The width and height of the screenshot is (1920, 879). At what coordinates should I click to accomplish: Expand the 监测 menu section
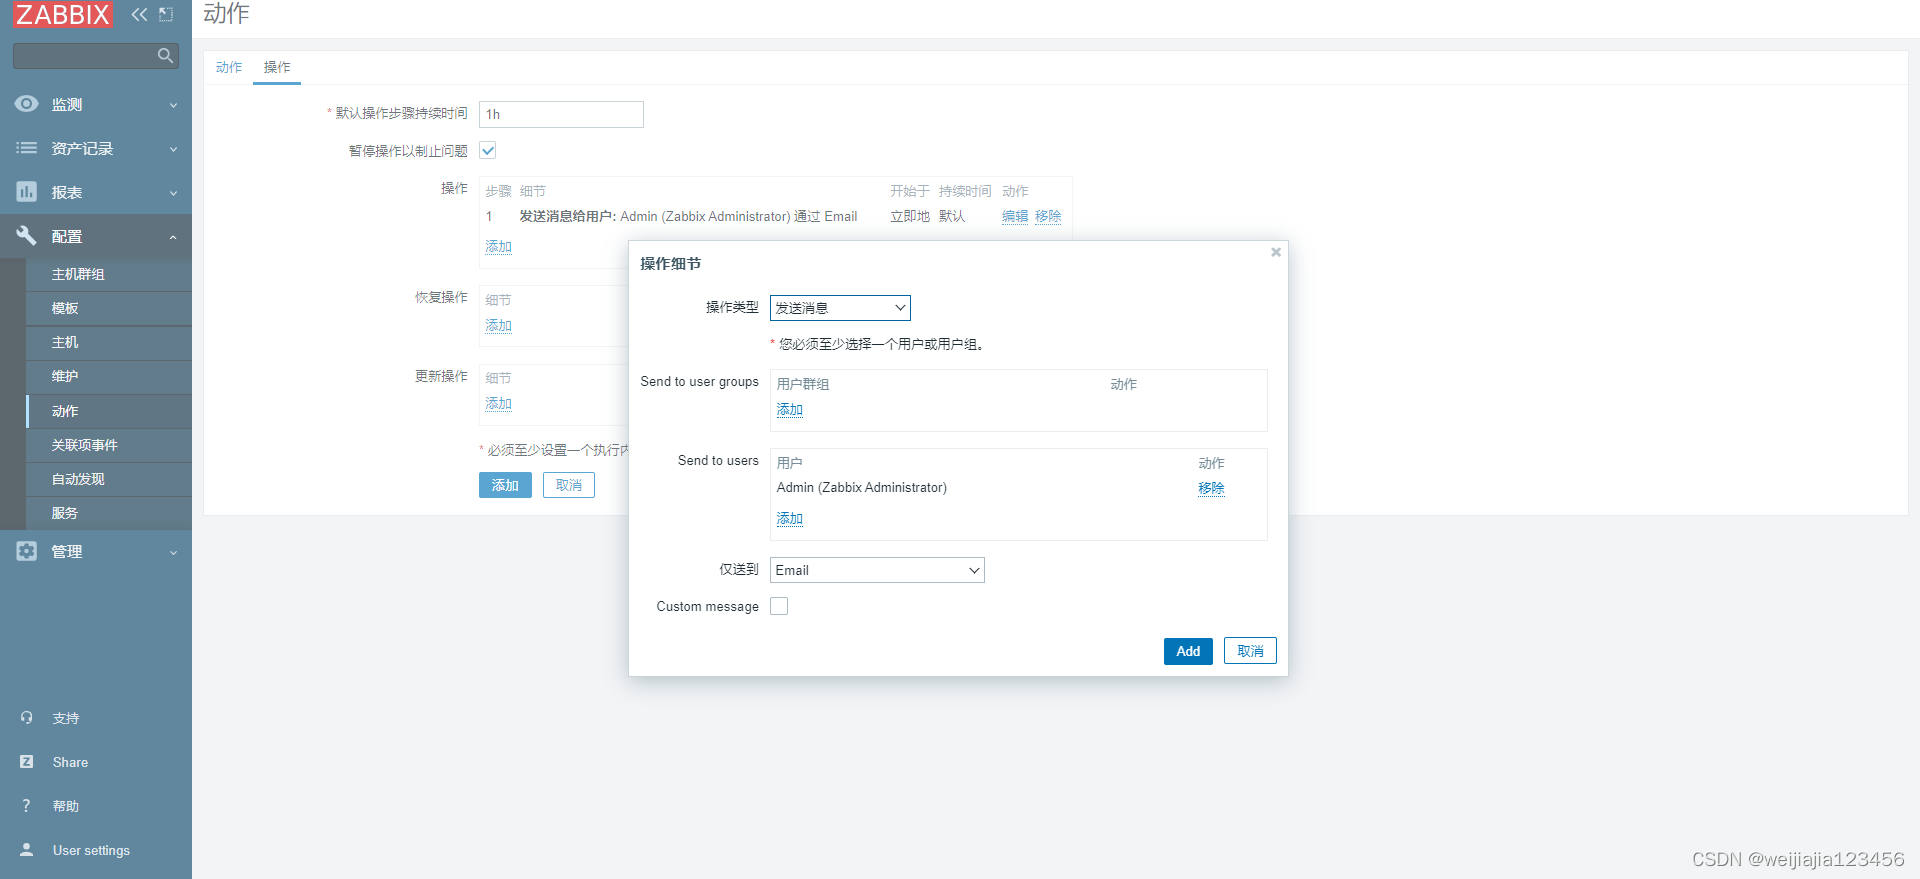point(96,104)
